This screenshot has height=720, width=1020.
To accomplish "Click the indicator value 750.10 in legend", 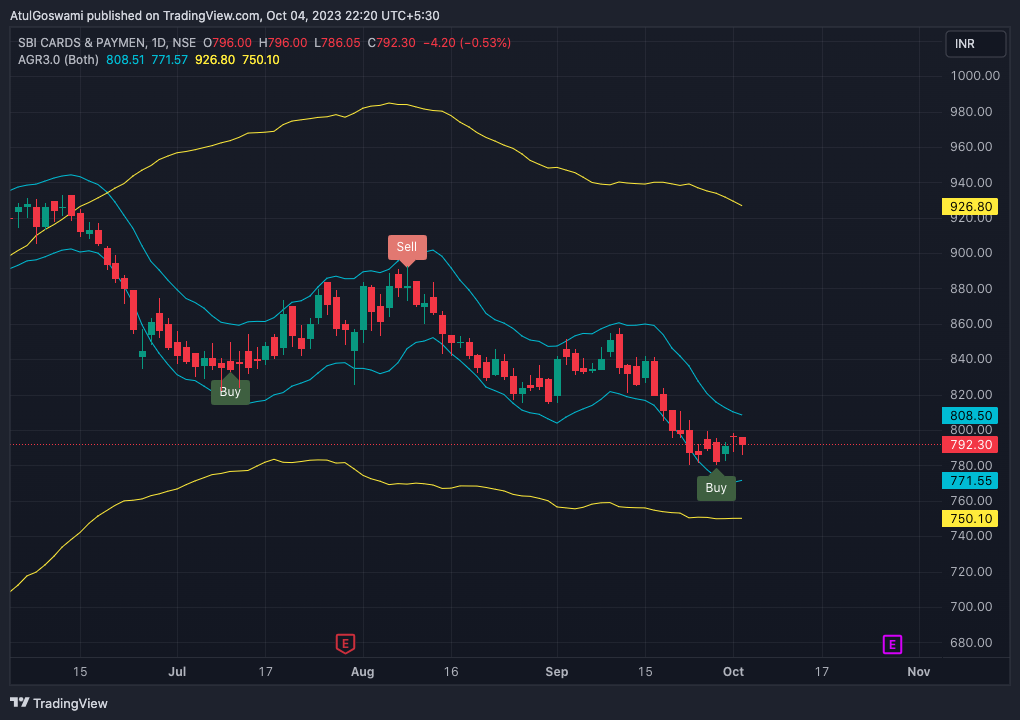I will click(261, 60).
